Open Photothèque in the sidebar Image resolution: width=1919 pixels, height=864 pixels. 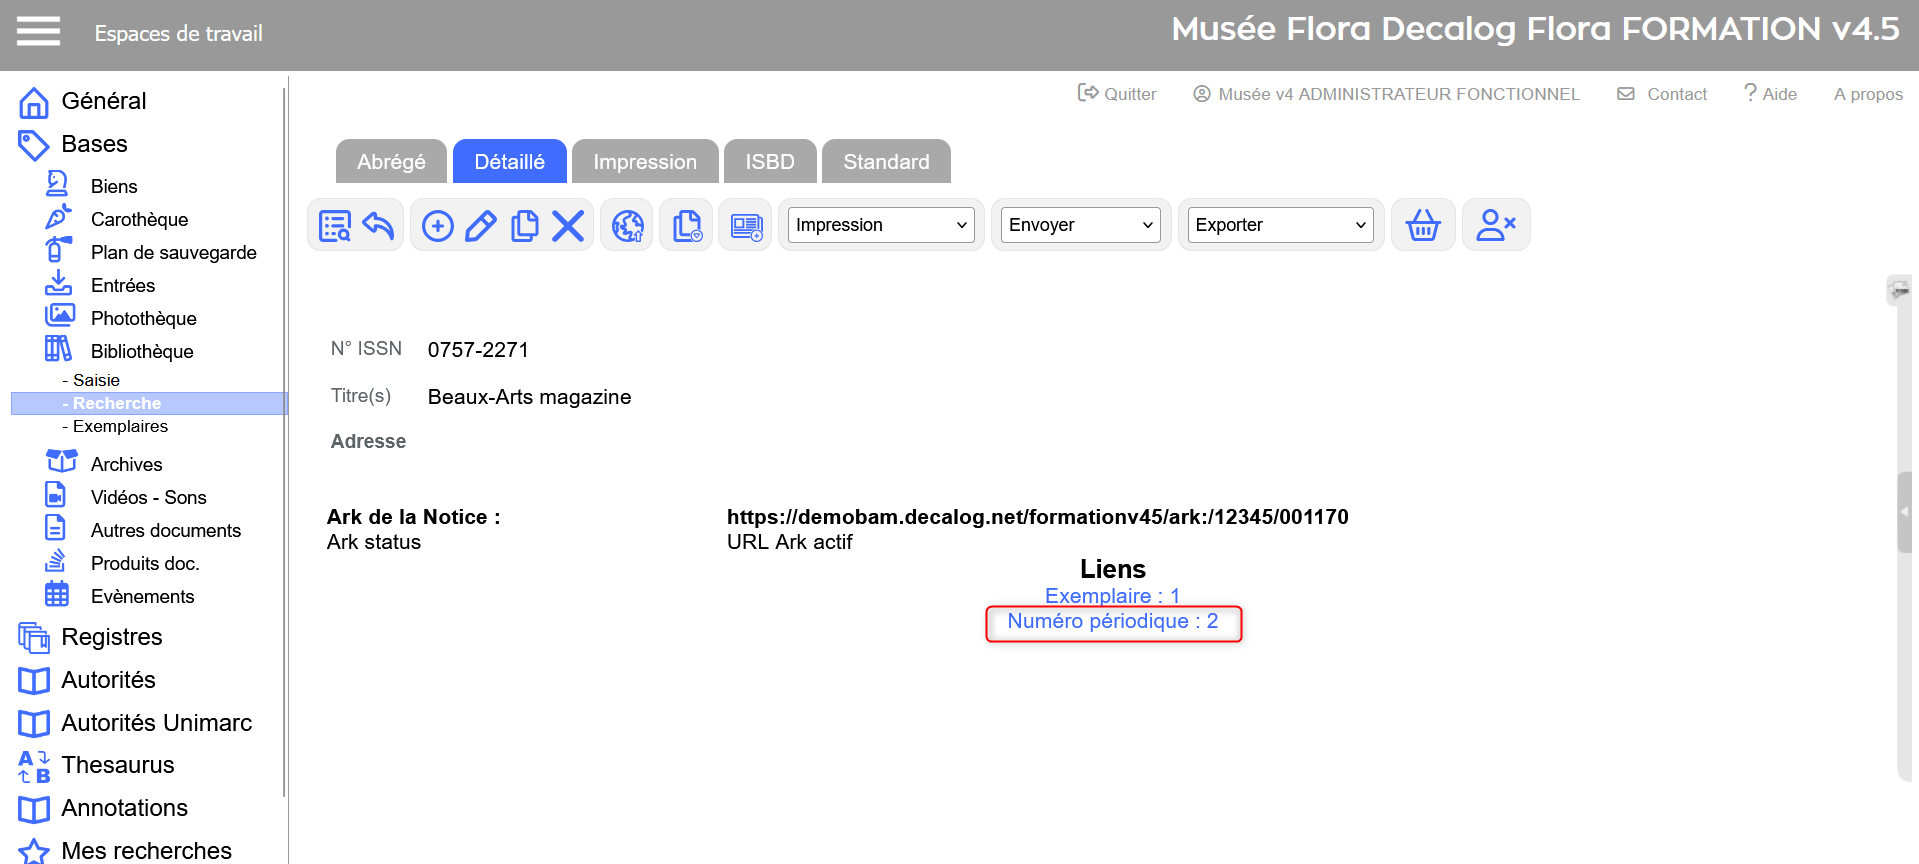(143, 319)
